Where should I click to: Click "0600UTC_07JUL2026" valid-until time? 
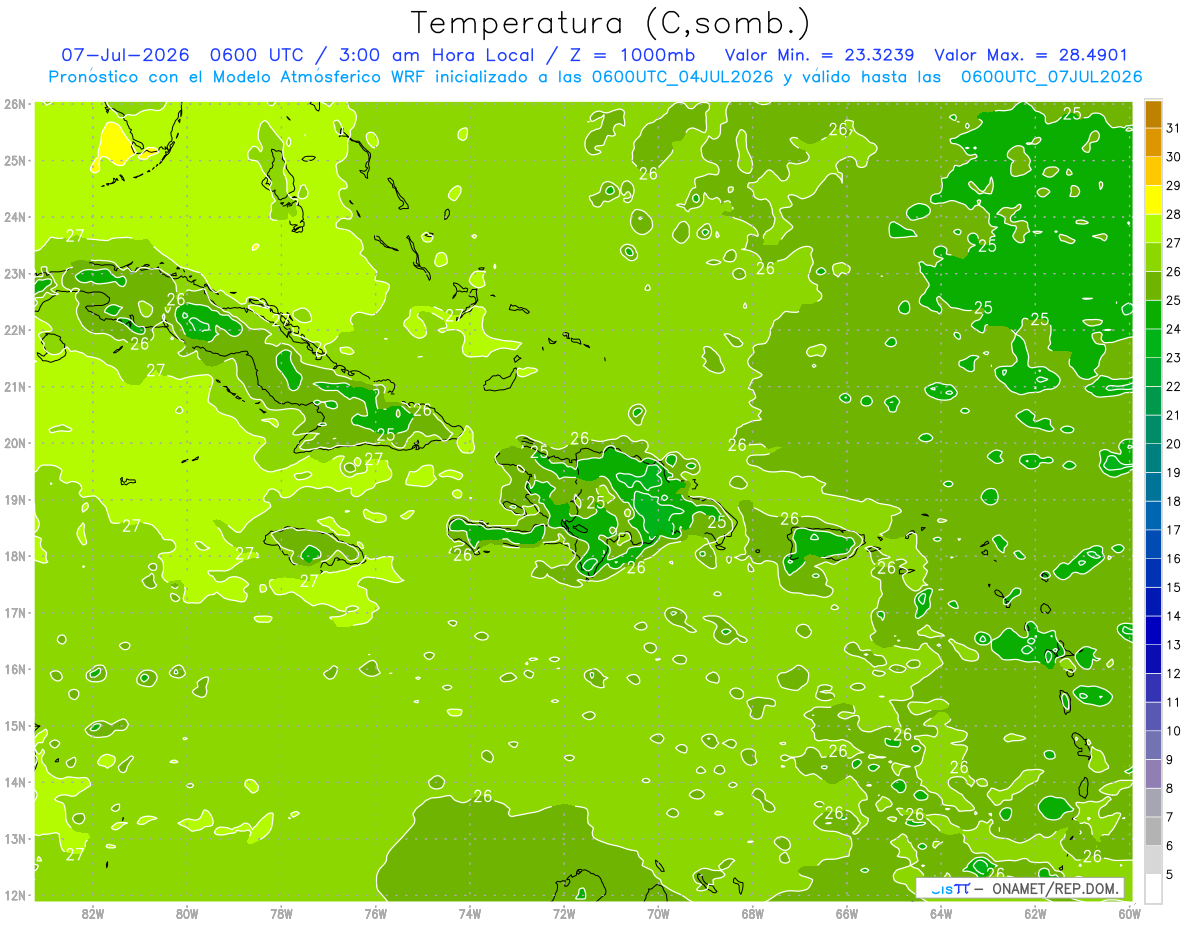pos(1051,76)
